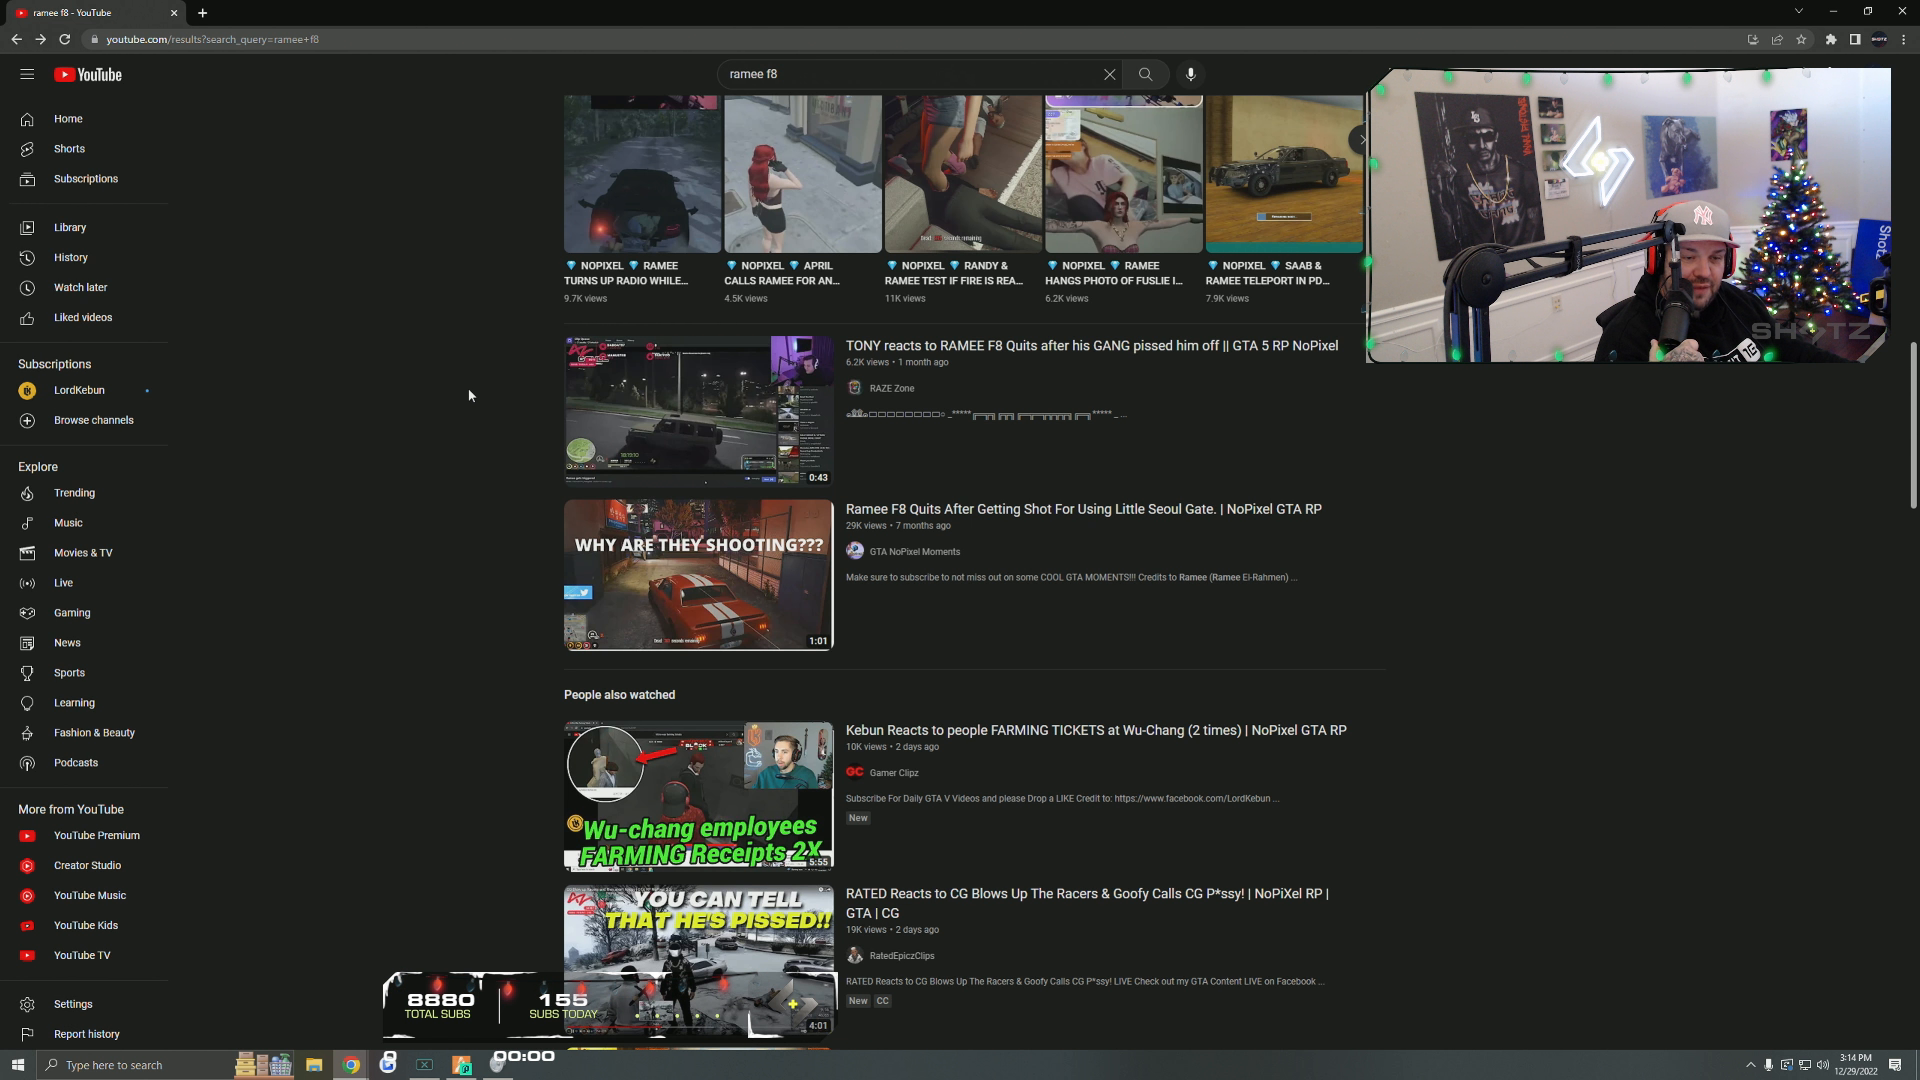Image resolution: width=1920 pixels, height=1080 pixels.
Task: Open the Chrome extensions puzzle icon
Action: (x=1831, y=39)
